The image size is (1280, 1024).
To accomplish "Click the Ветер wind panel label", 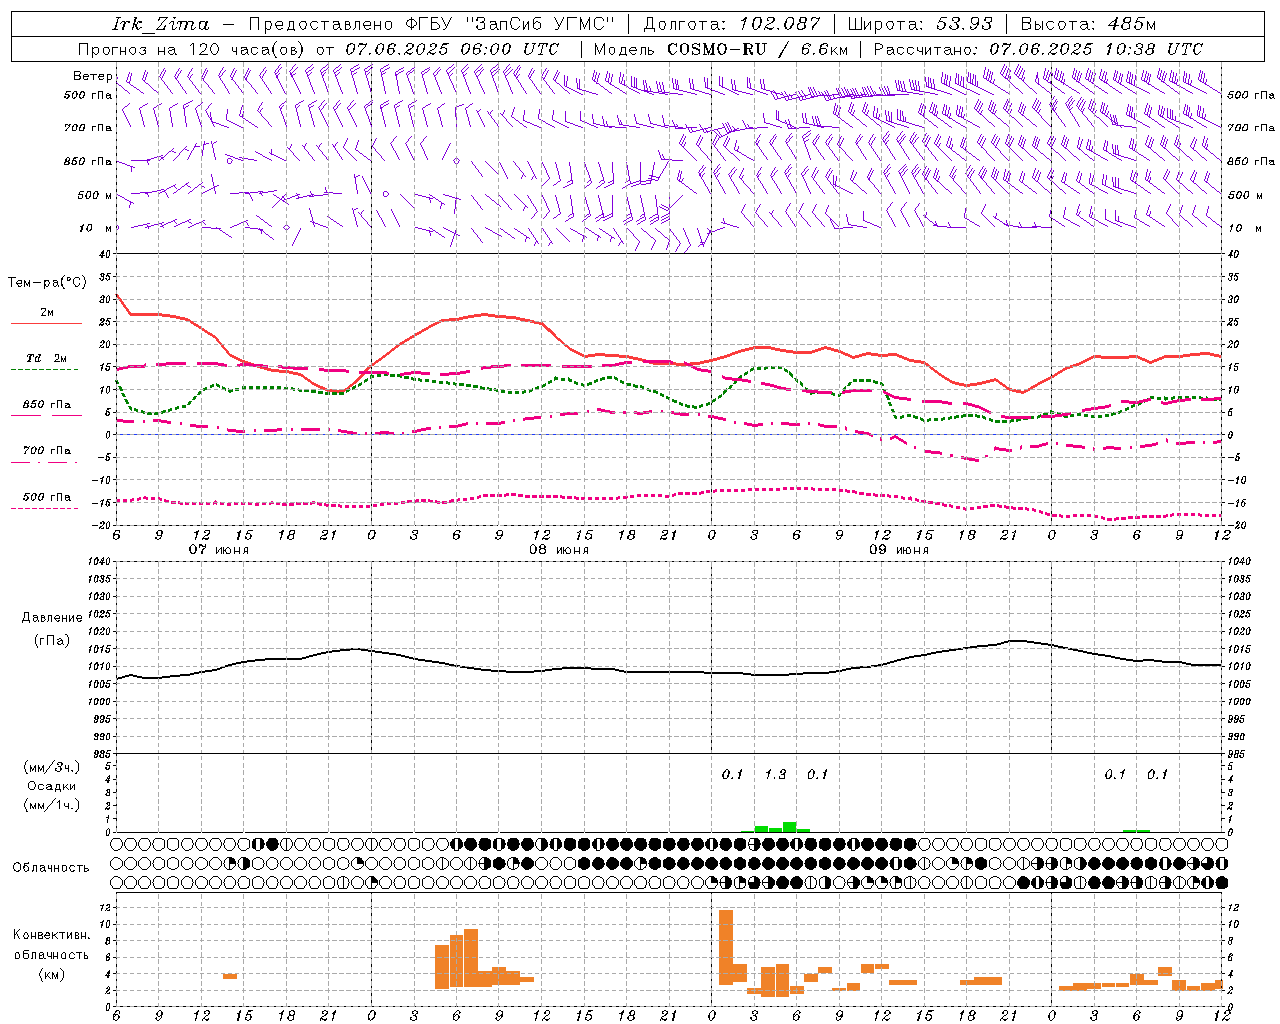I will click(x=92, y=76).
